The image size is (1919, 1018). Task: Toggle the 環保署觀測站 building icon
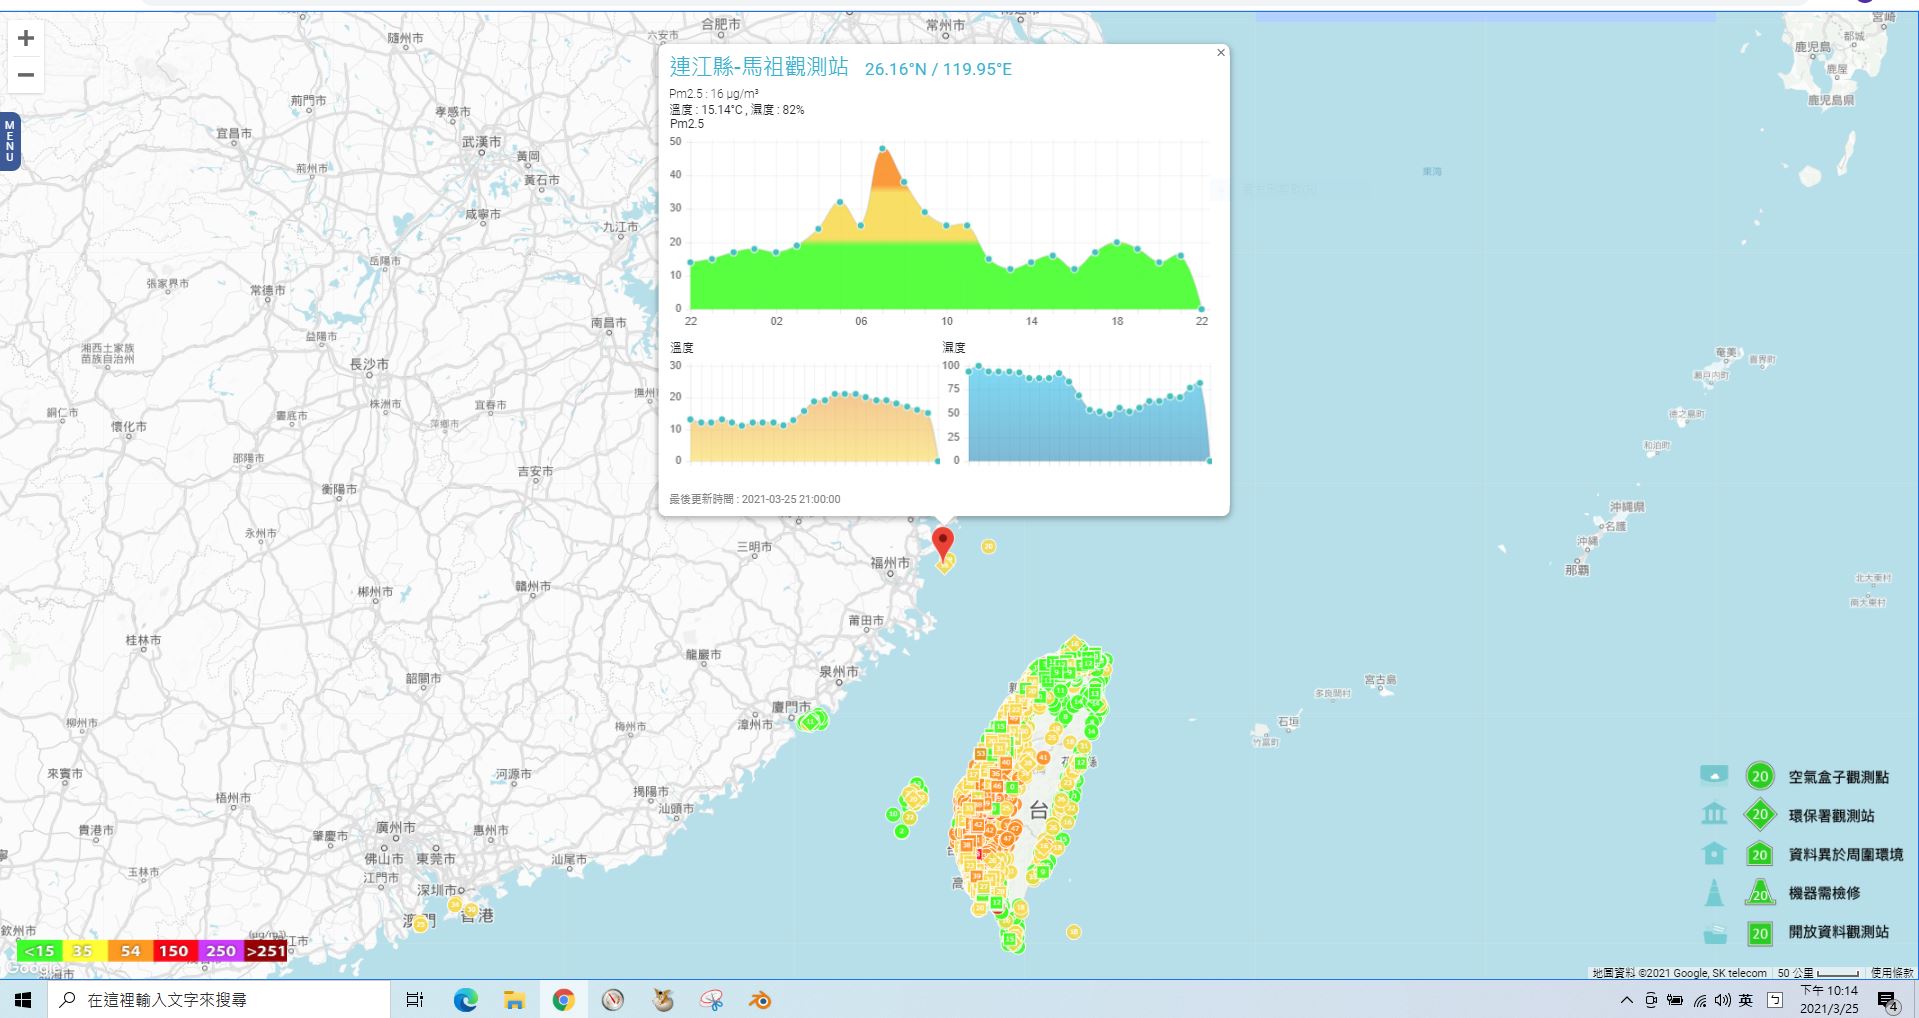[x=1714, y=814]
